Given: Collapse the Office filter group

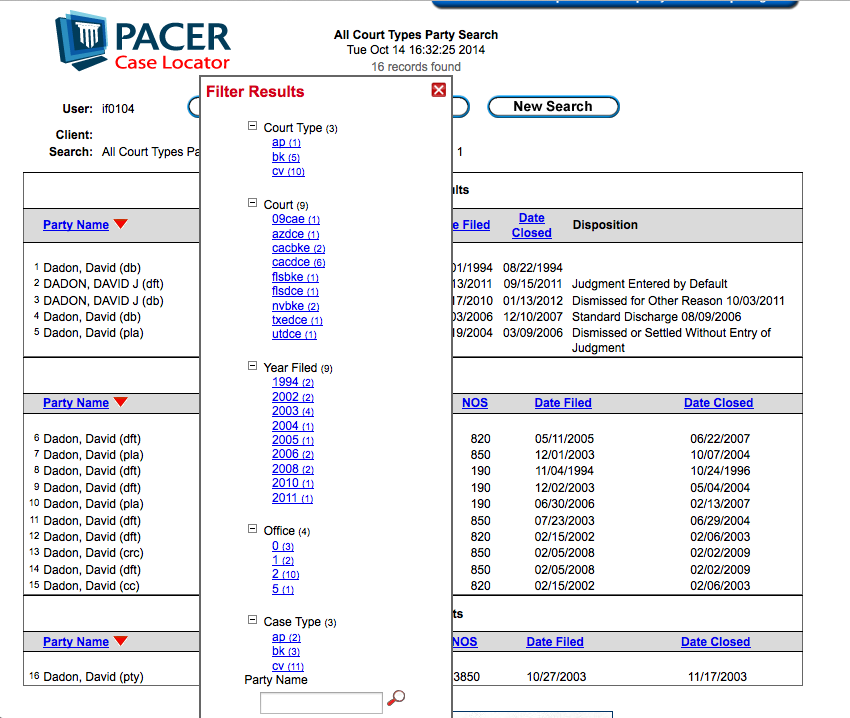Looking at the screenshot, I should point(252,529).
